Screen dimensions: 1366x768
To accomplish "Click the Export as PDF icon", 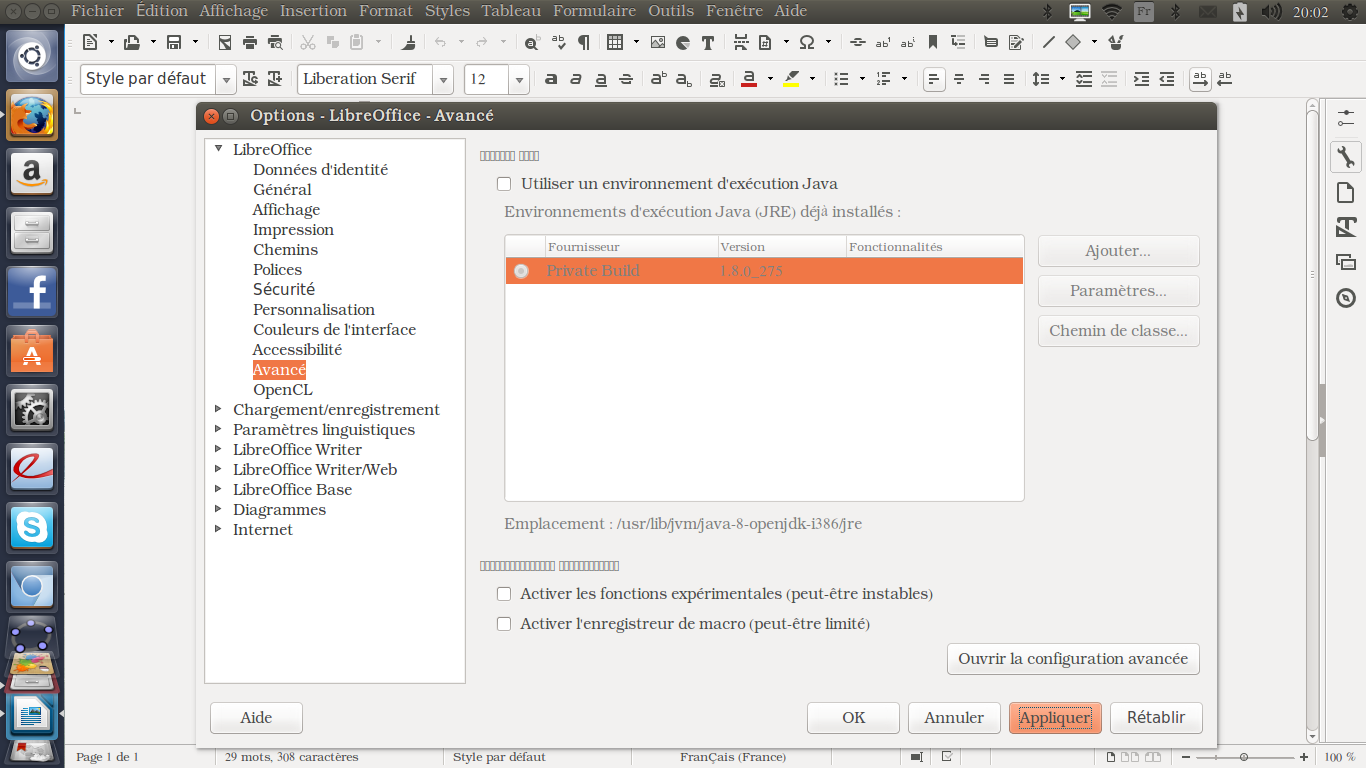I will (224, 42).
